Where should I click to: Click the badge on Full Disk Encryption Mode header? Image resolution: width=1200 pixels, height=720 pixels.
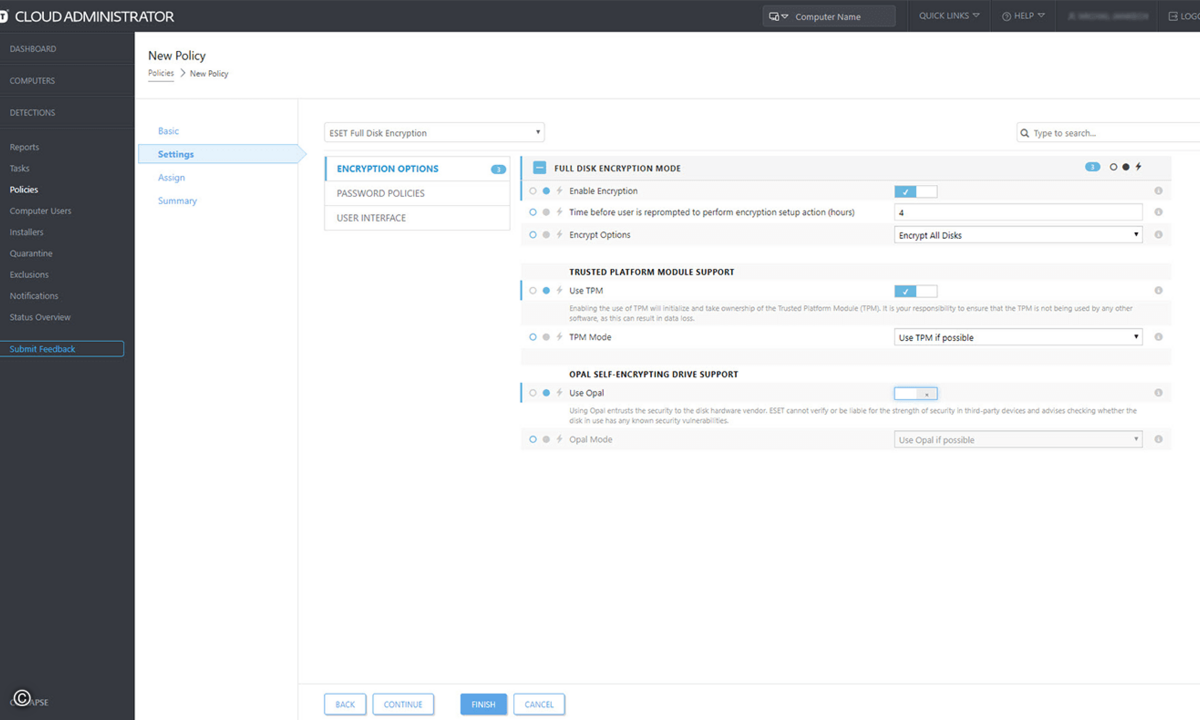[x=1093, y=167]
